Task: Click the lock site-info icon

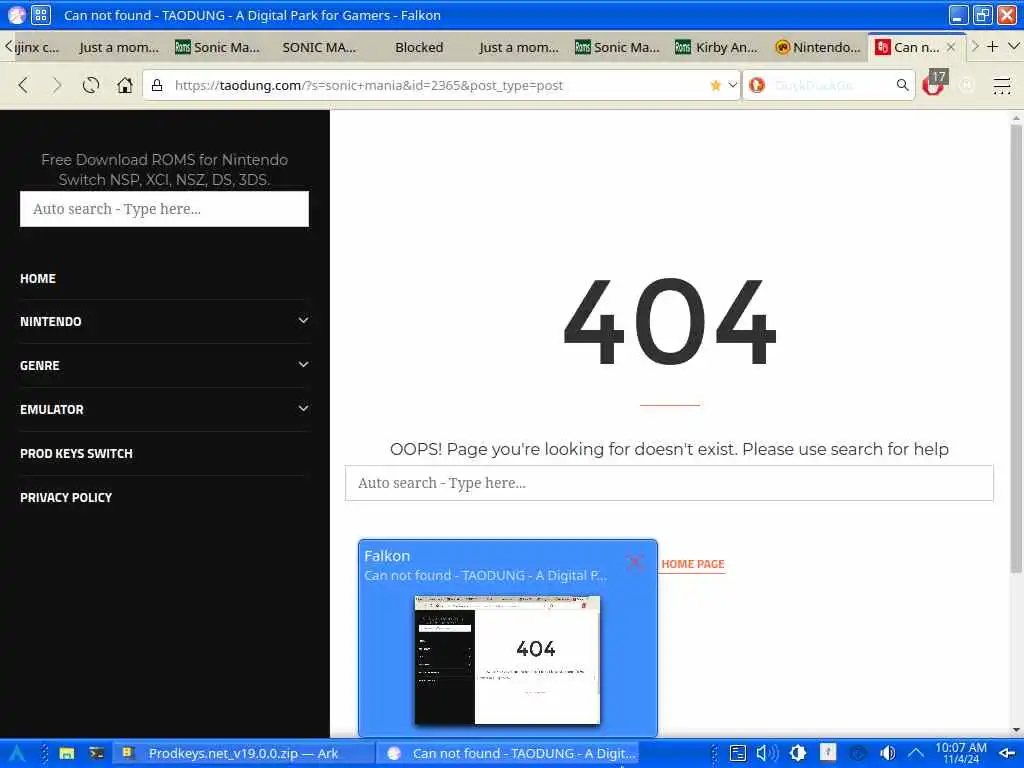Action: click(x=157, y=85)
